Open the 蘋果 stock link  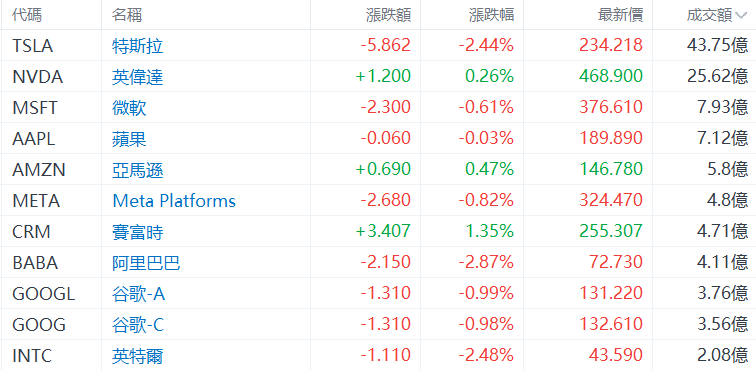click(129, 139)
